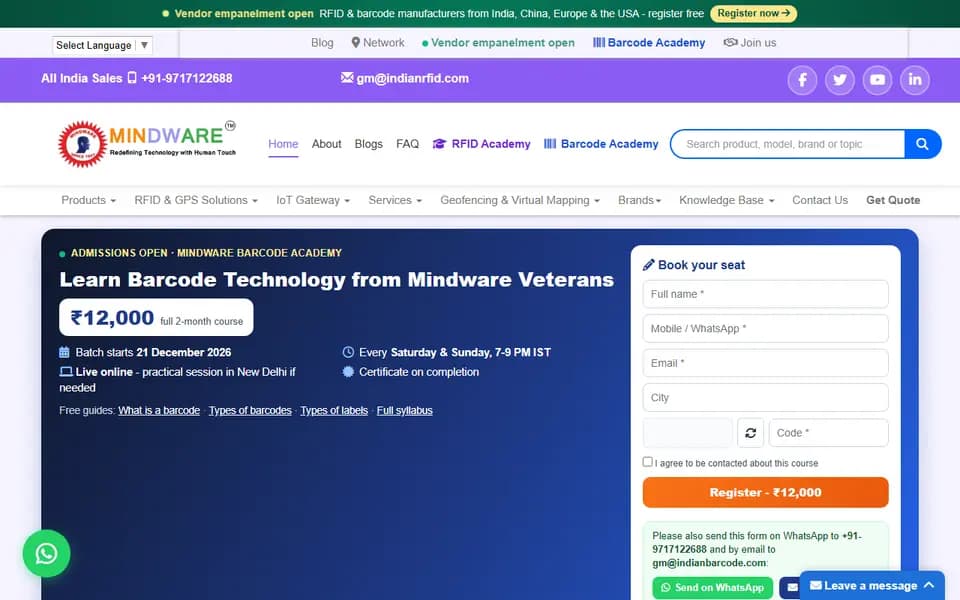The width and height of the screenshot is (960, 600).
Task: Expand the Leave a message chat chevron
Action: coord(929,585)
